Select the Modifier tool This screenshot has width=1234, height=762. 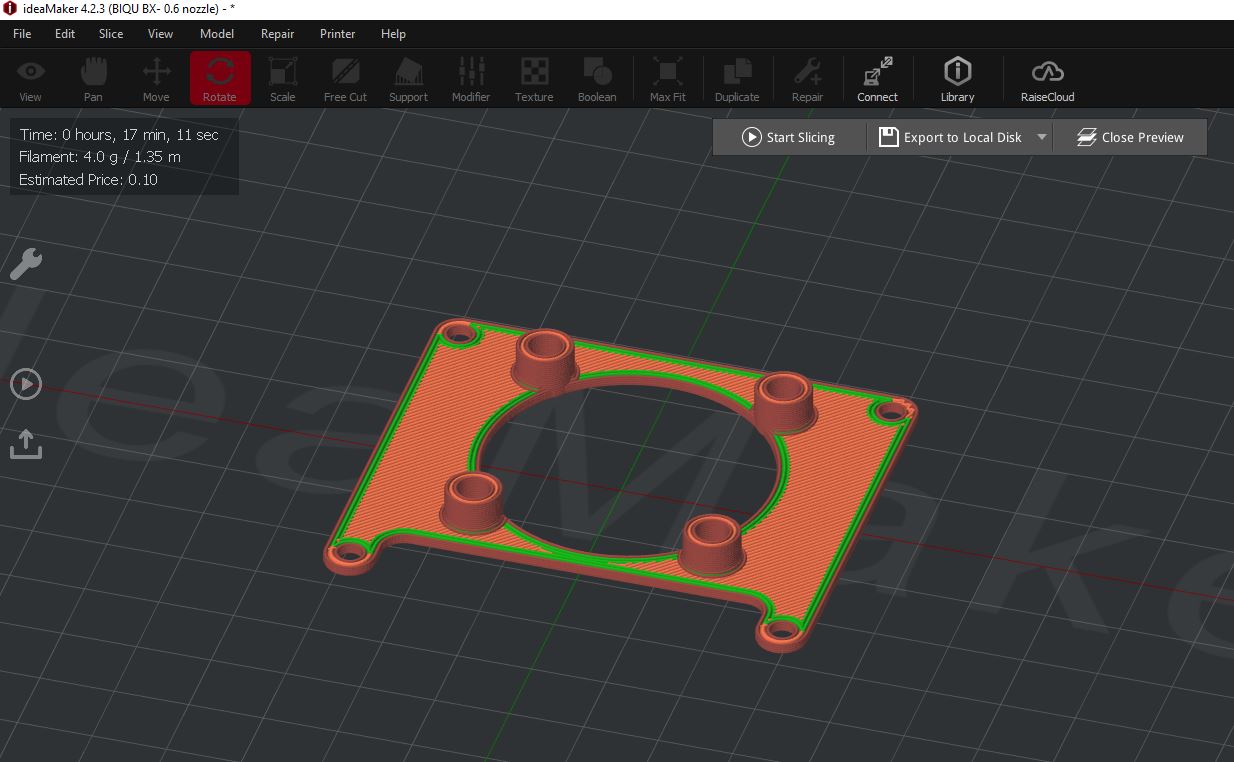470,78
